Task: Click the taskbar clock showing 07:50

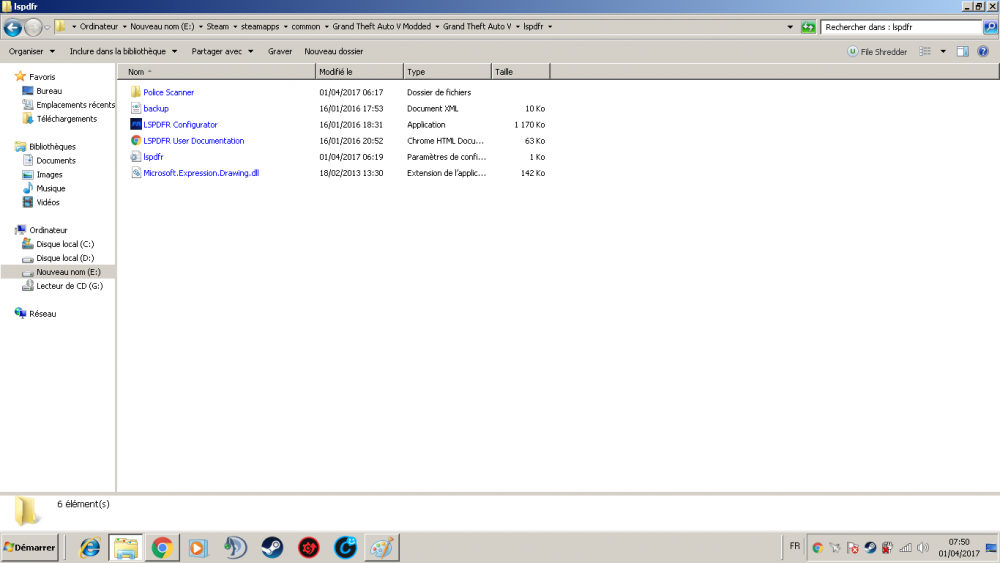Action: [959, 548]
